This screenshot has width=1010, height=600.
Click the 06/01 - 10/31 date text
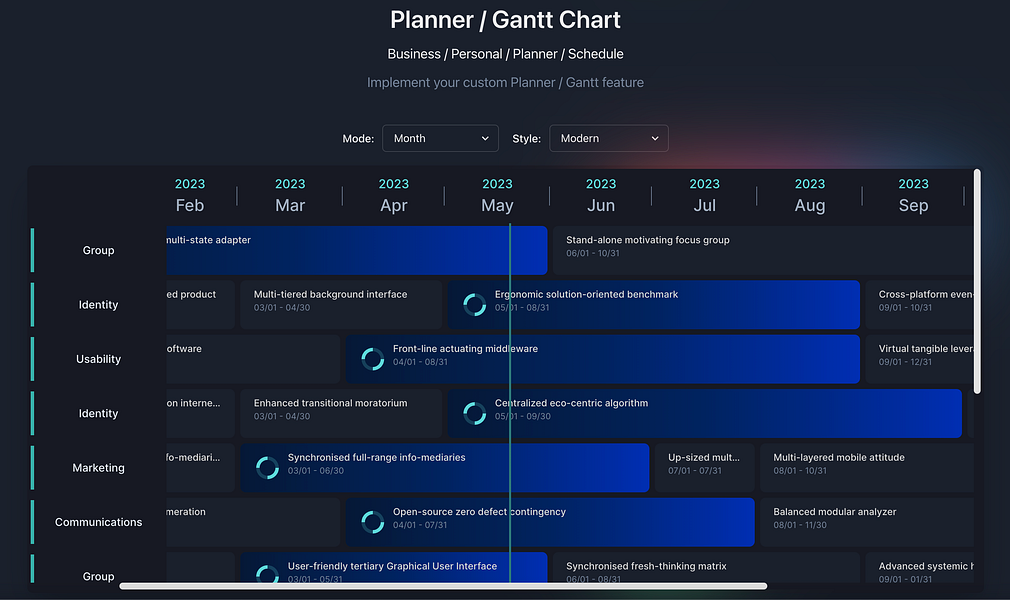(x=593, y=253)
